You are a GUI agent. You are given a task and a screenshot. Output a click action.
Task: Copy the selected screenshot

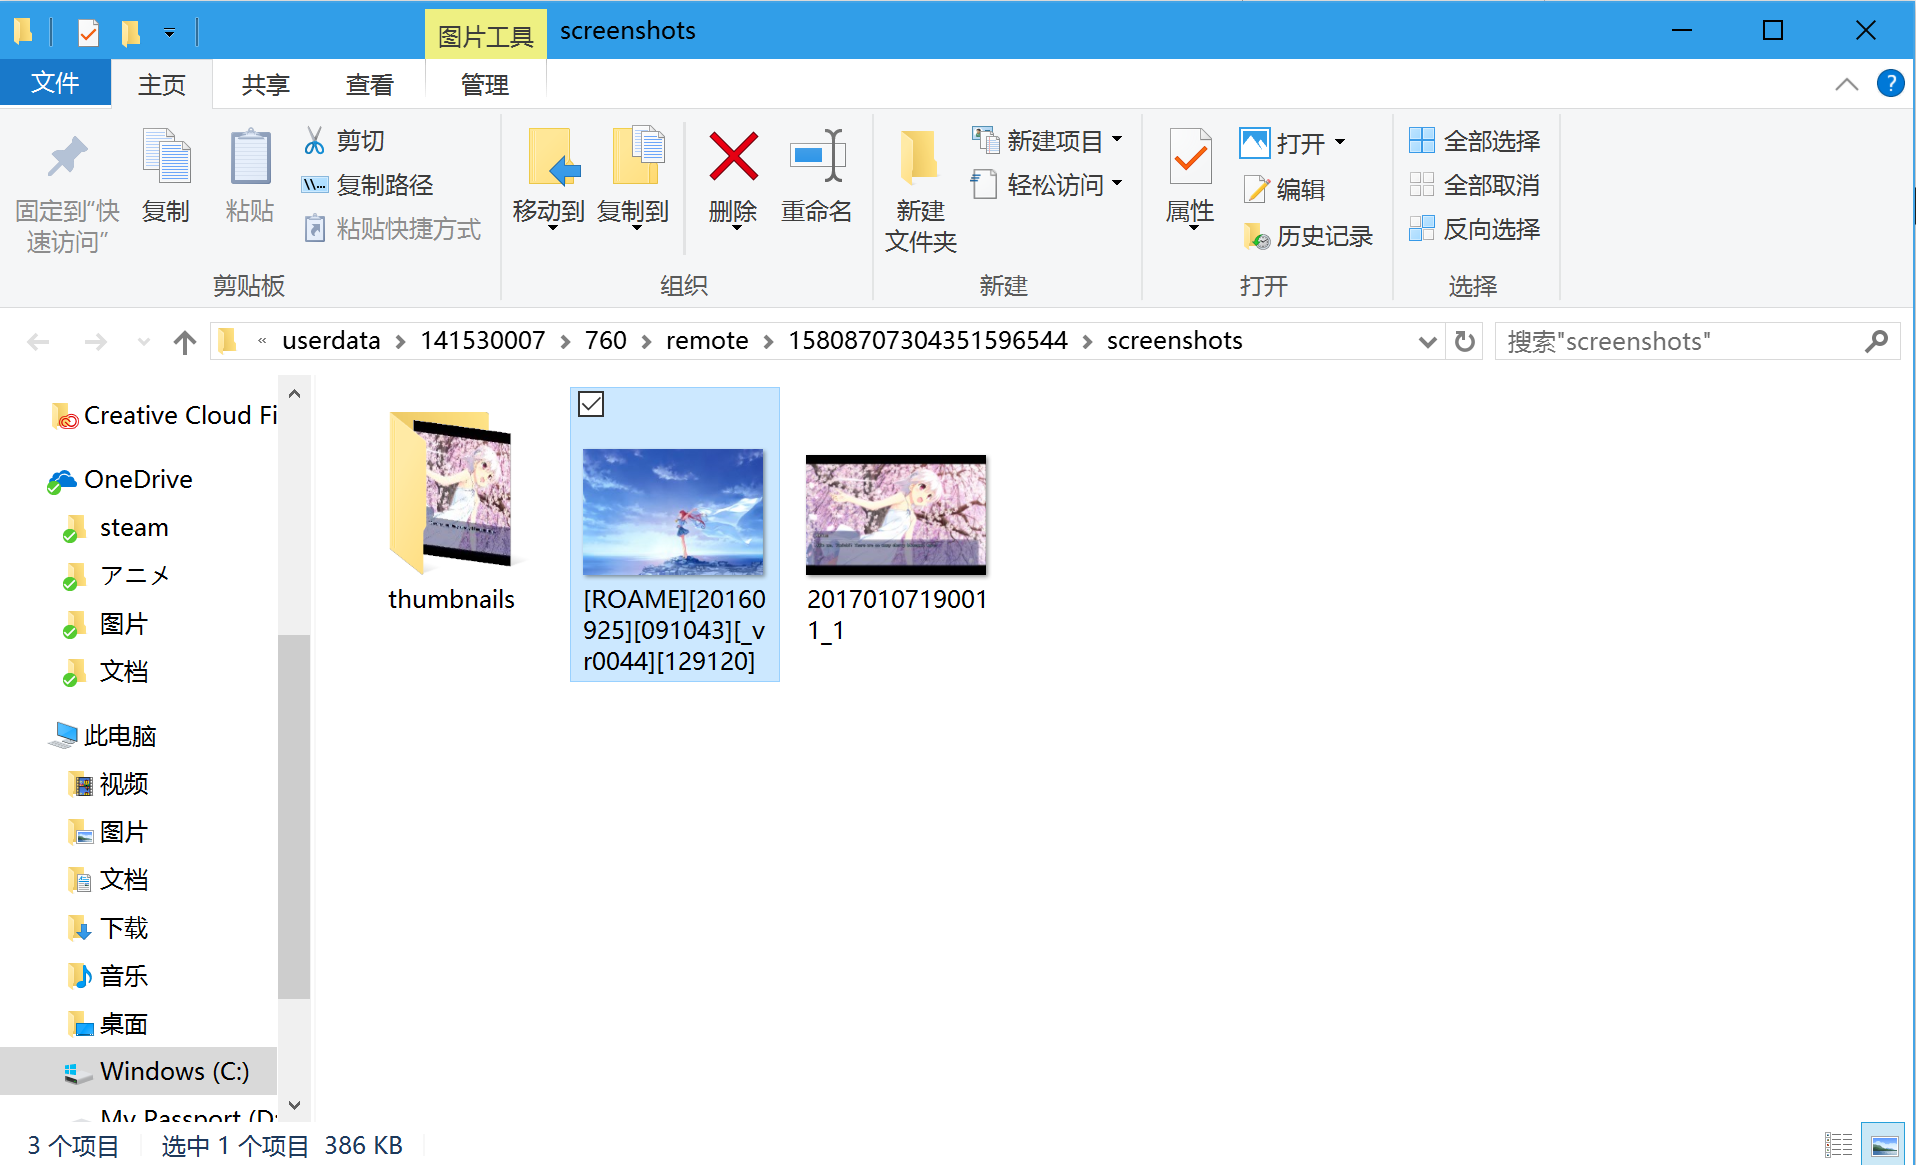[166, 180]
